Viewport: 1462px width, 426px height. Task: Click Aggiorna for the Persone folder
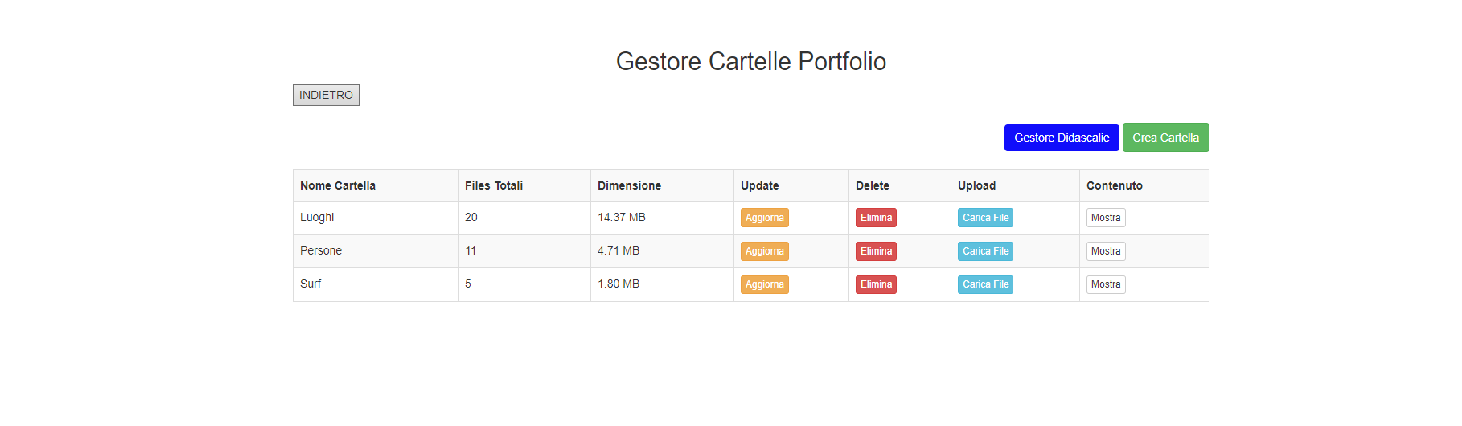[765, 251]
